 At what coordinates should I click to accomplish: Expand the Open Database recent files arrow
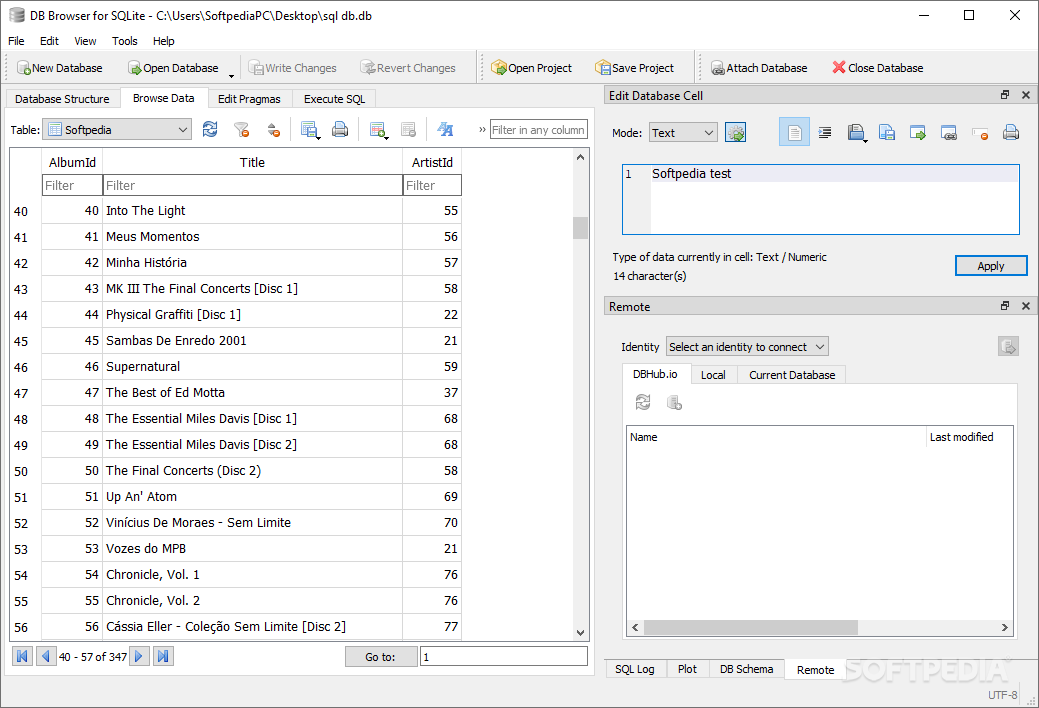pyautogui.click(x=231, y=75)
